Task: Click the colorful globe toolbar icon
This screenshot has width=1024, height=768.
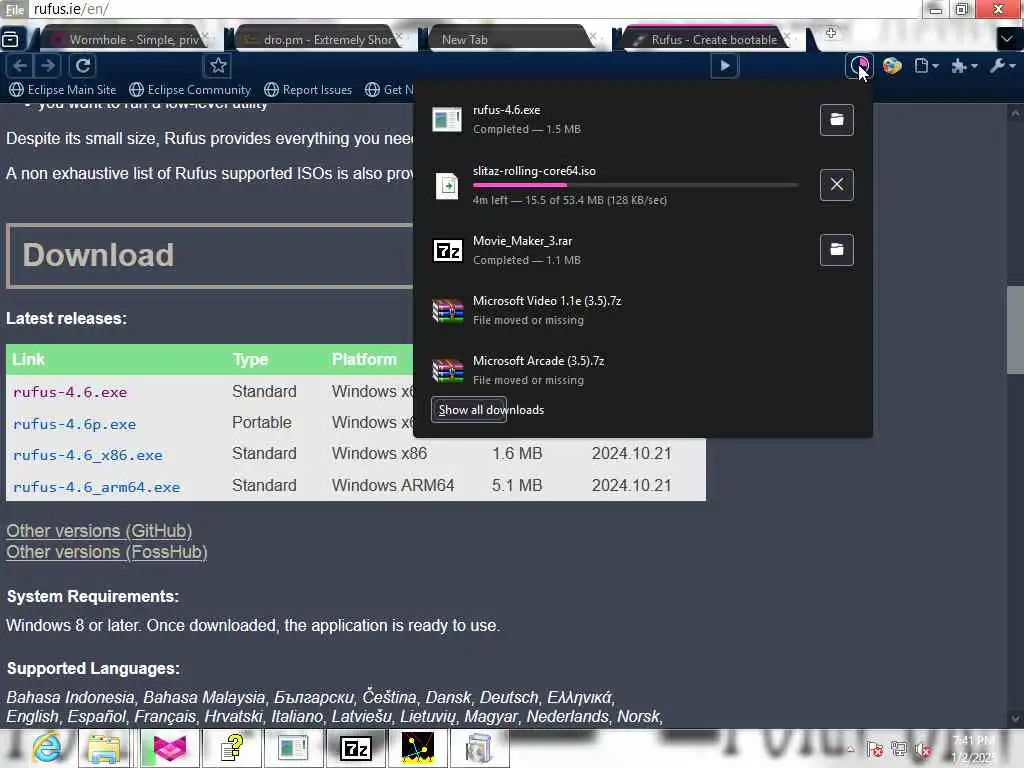Action: point(892,66)
